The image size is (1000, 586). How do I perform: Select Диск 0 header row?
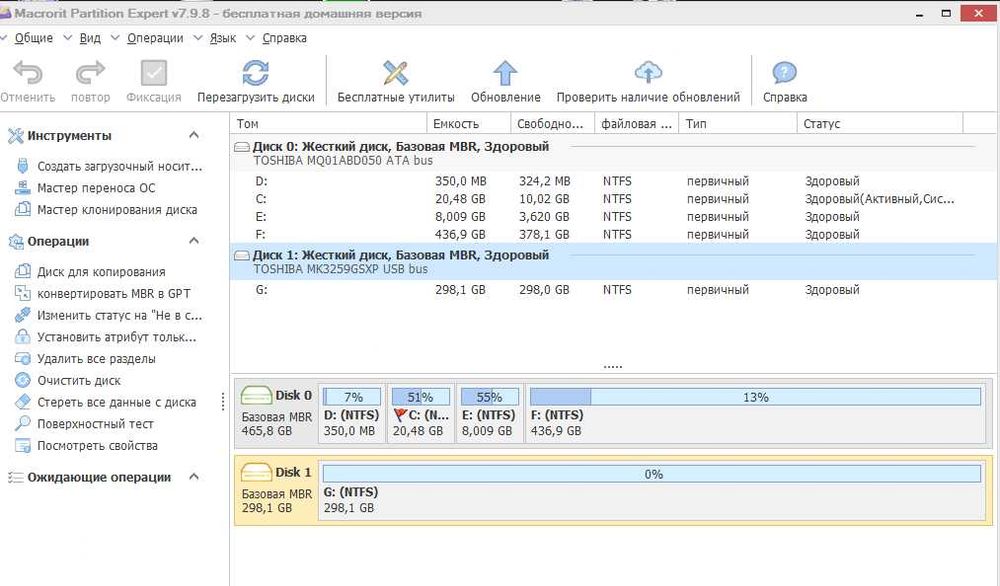click(614, 153)
